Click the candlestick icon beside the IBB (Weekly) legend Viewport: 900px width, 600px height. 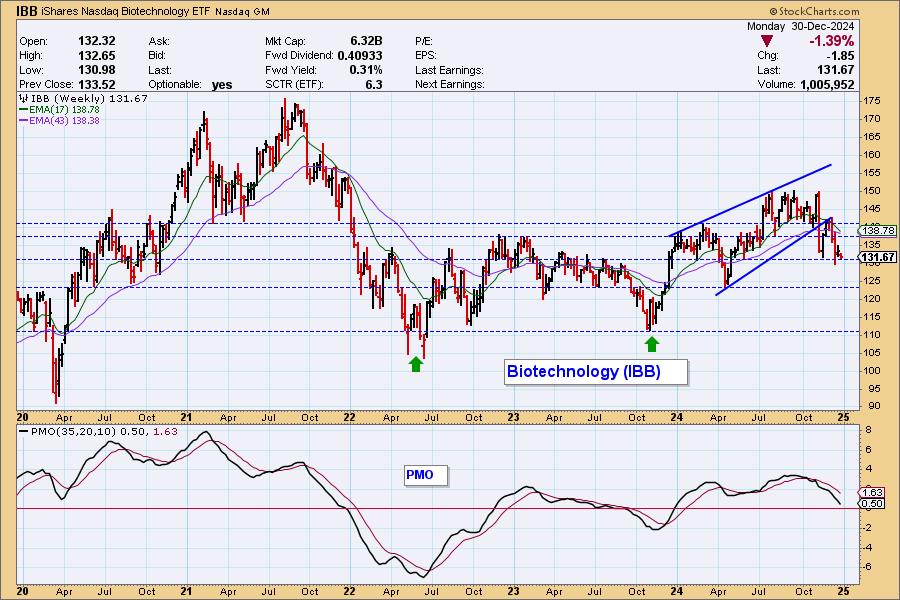point(24,99)
